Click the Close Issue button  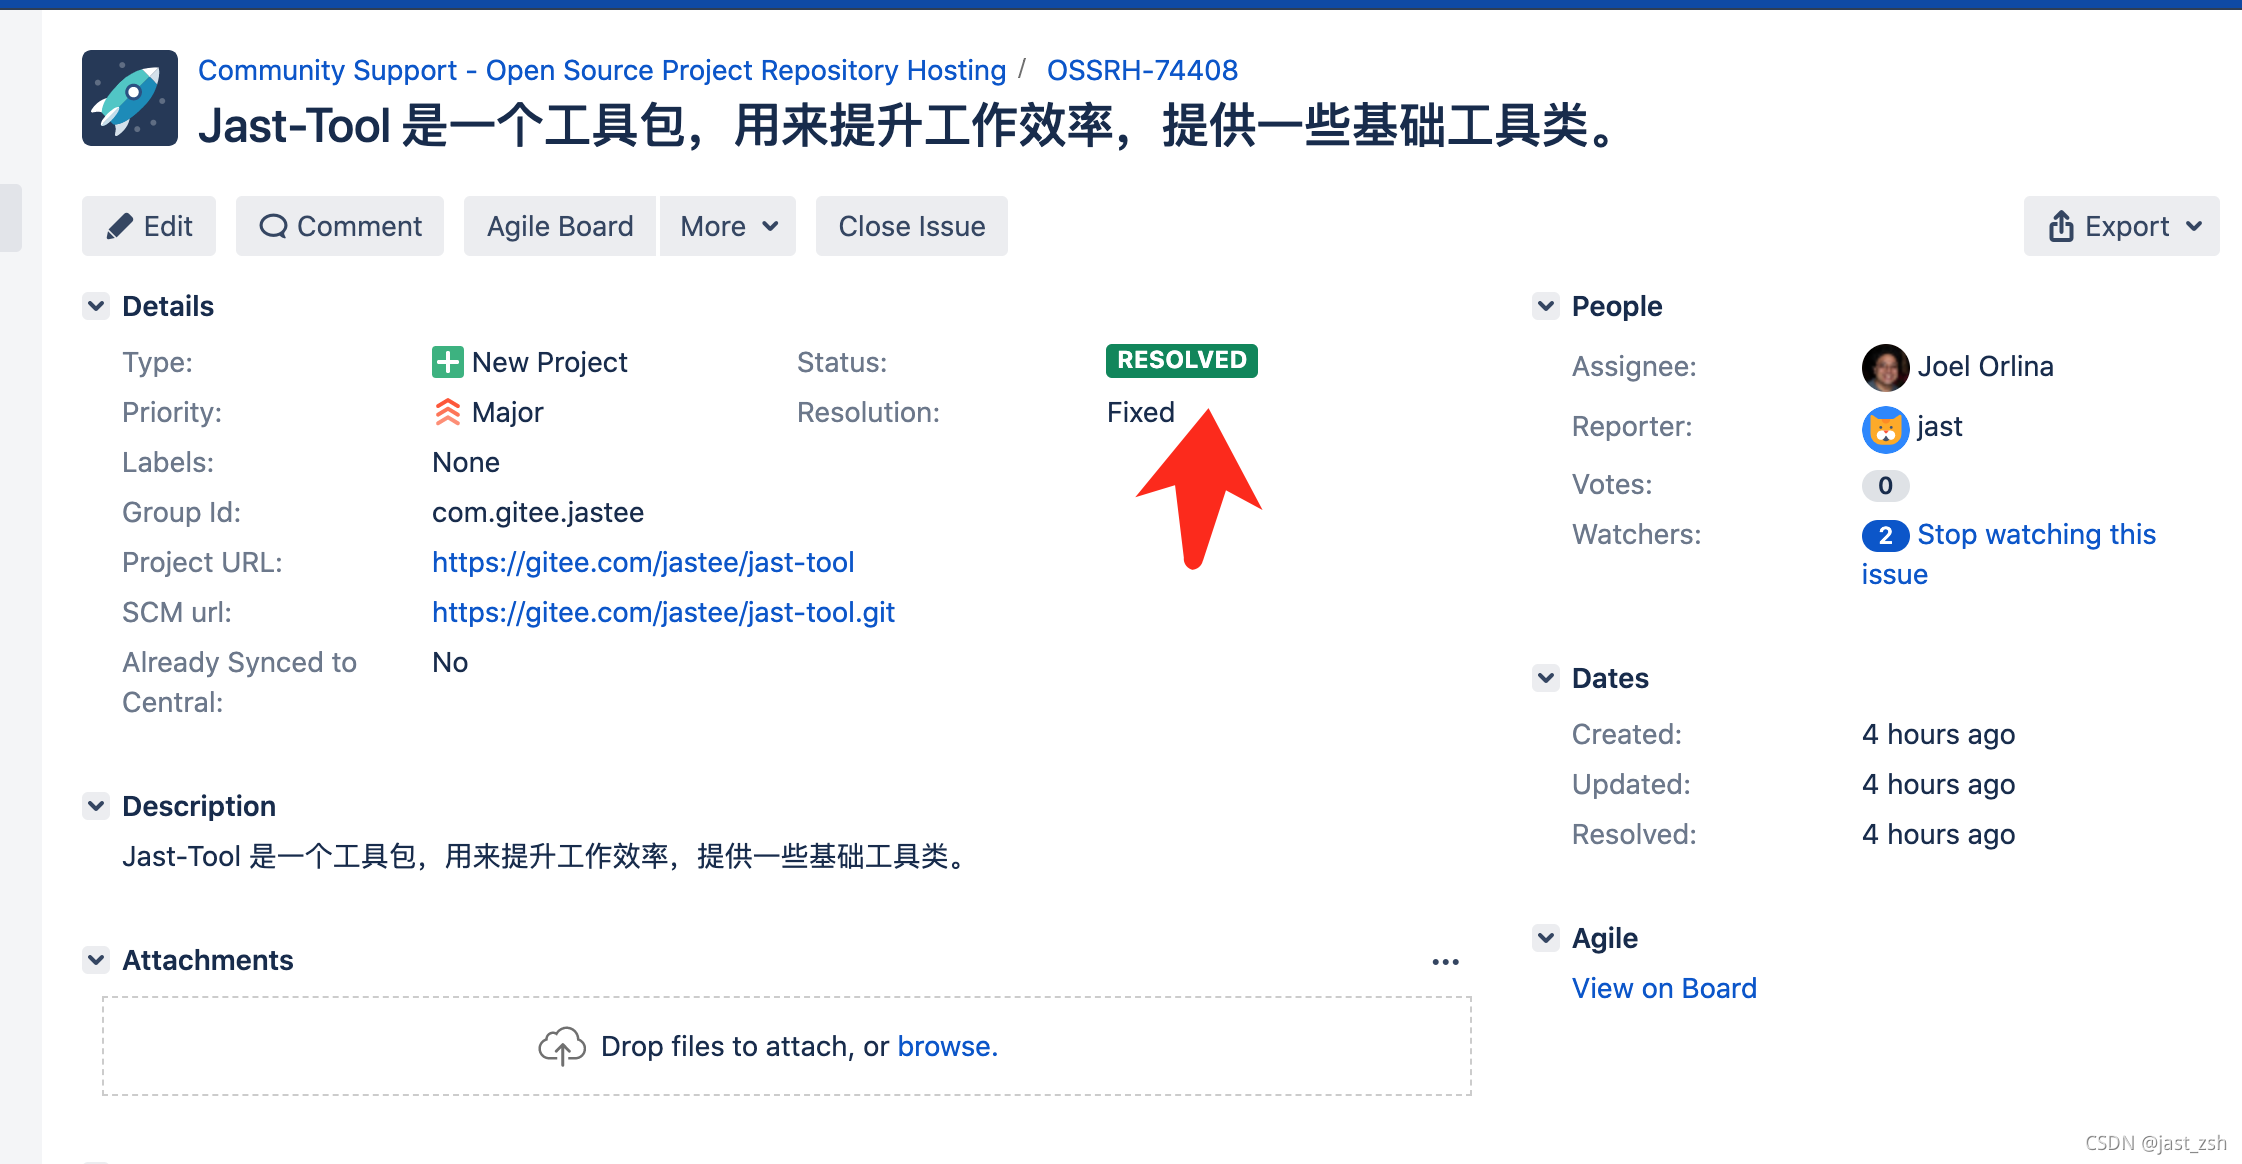coord(911,226)
